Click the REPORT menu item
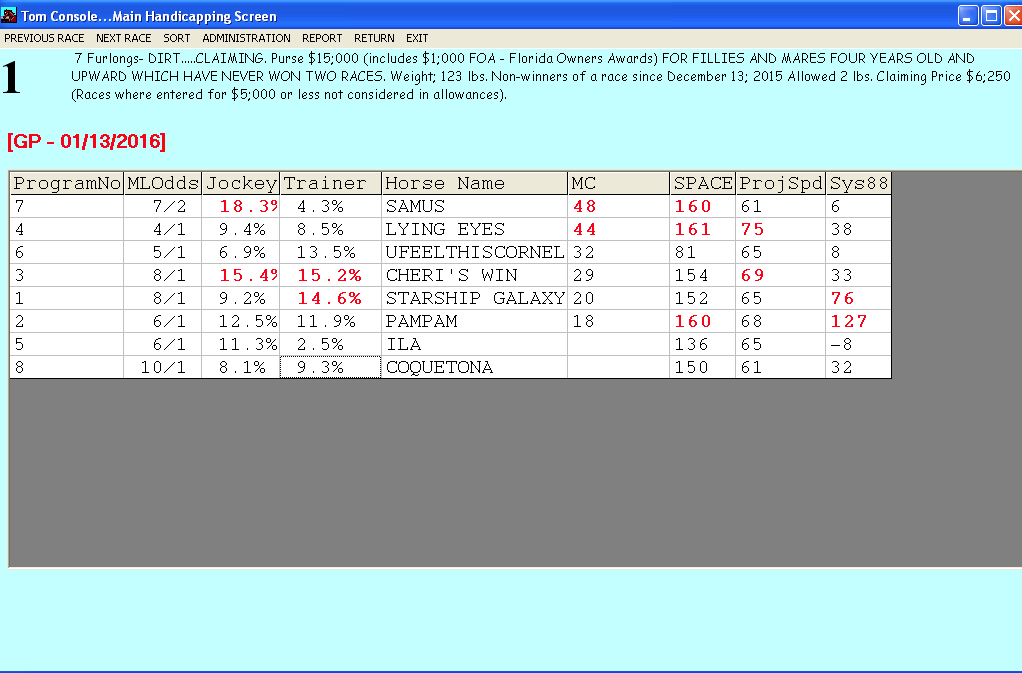 [322, 38]
